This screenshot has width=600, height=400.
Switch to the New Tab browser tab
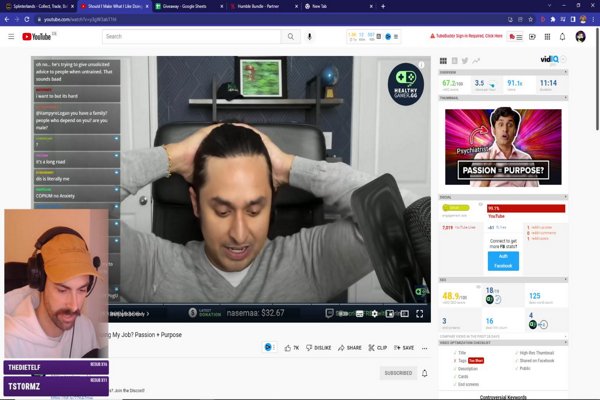339,6
